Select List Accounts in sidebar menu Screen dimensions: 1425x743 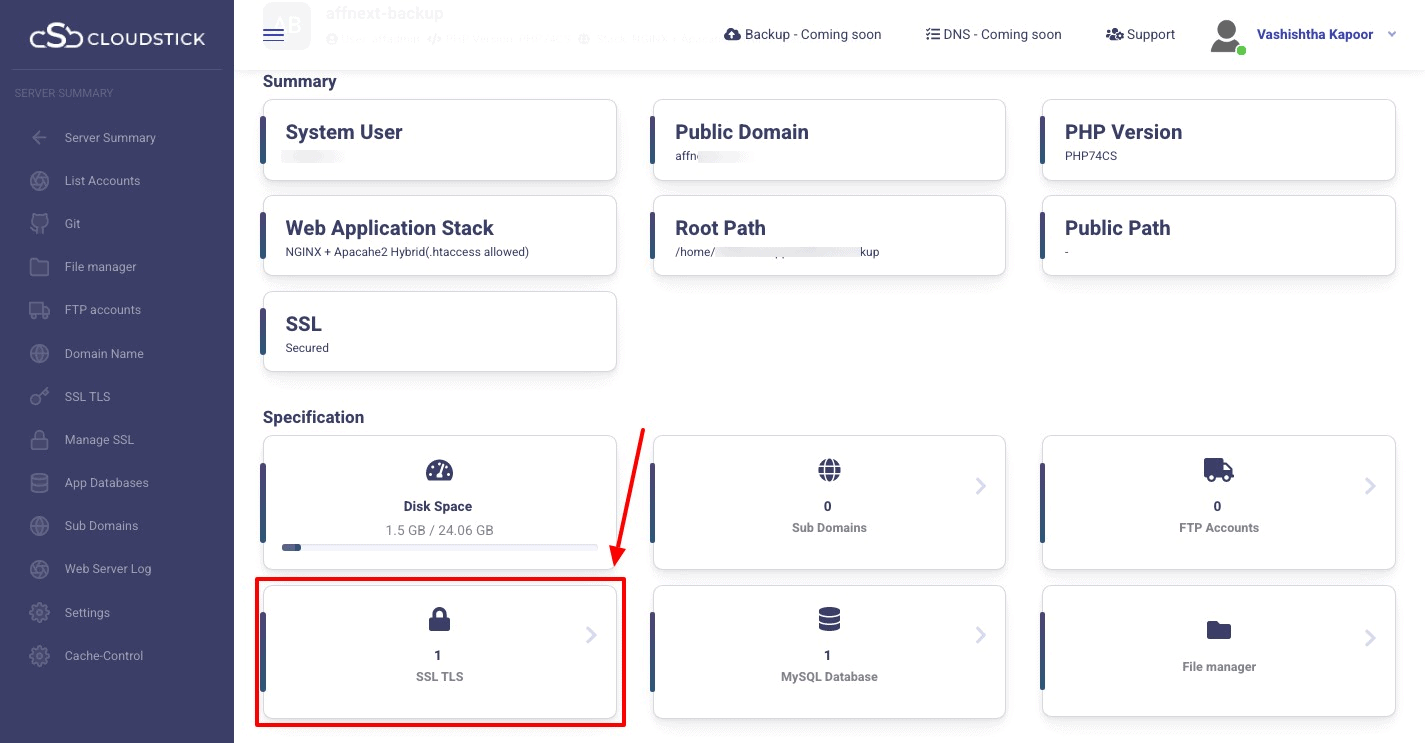(102, 181)
